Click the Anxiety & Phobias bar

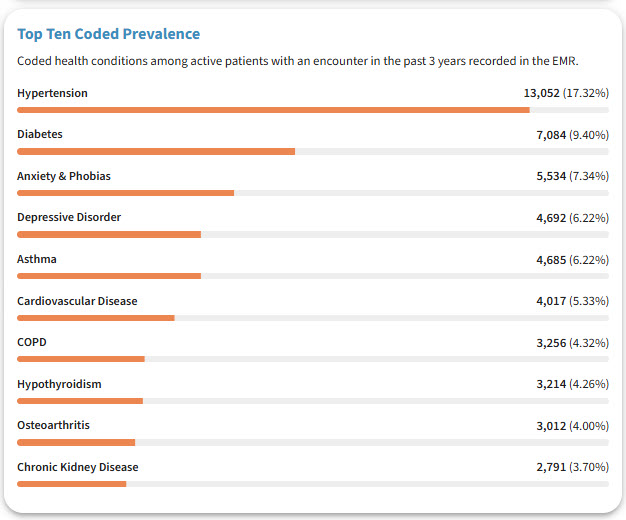[125, 193]
